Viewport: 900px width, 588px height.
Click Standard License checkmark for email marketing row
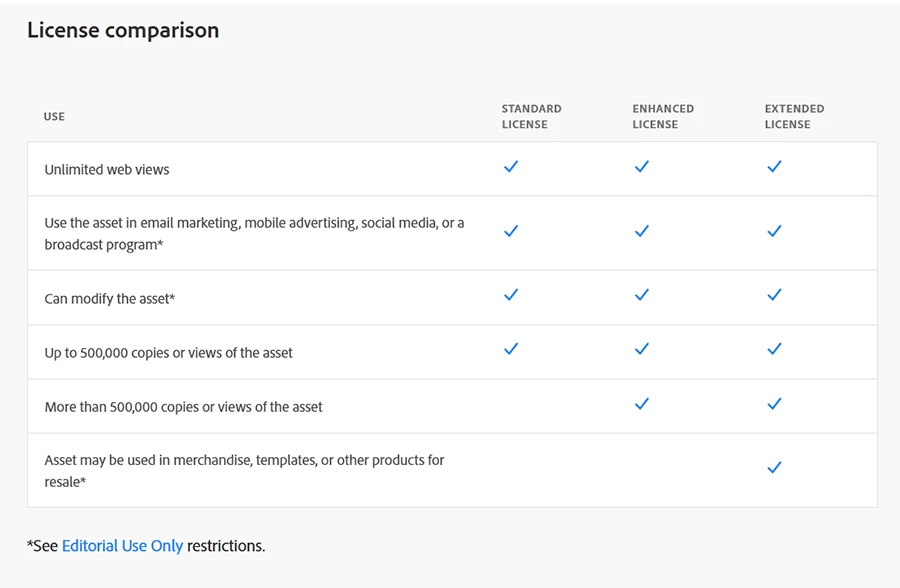click(511, 231)
